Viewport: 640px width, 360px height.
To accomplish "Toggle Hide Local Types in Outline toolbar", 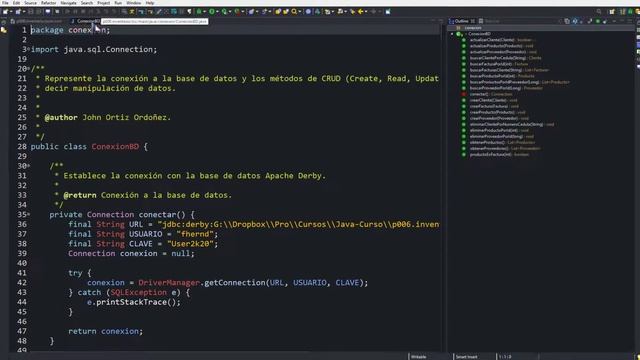I will click(604, 21).
